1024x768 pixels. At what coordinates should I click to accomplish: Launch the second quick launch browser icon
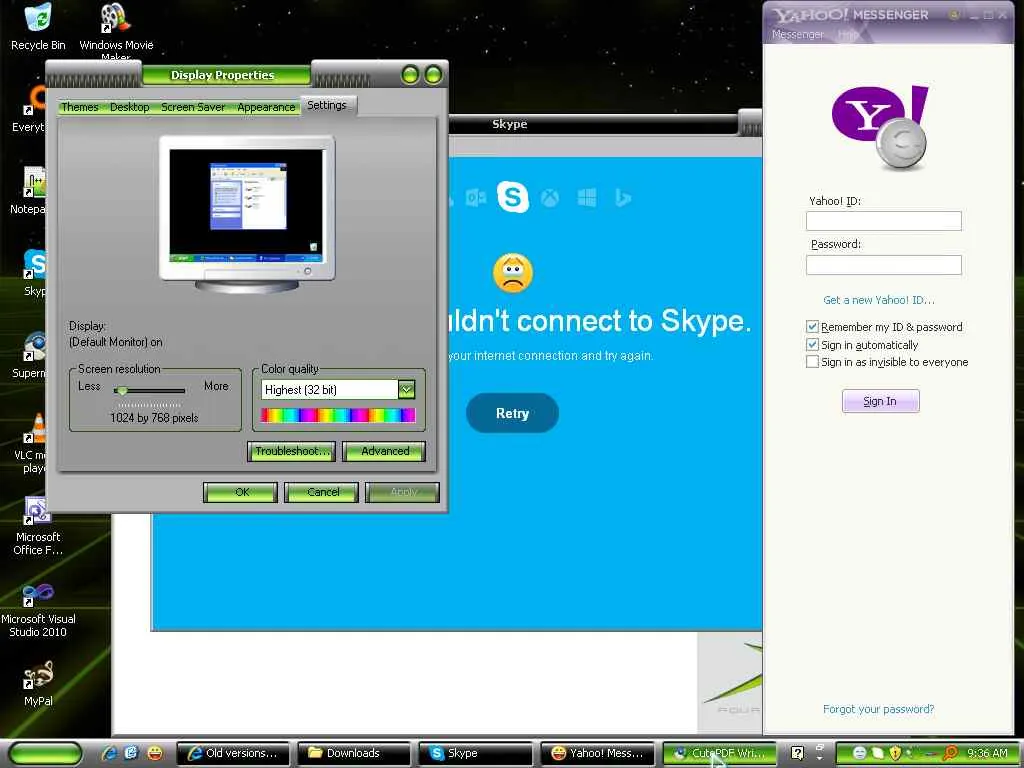click(131, 753)
